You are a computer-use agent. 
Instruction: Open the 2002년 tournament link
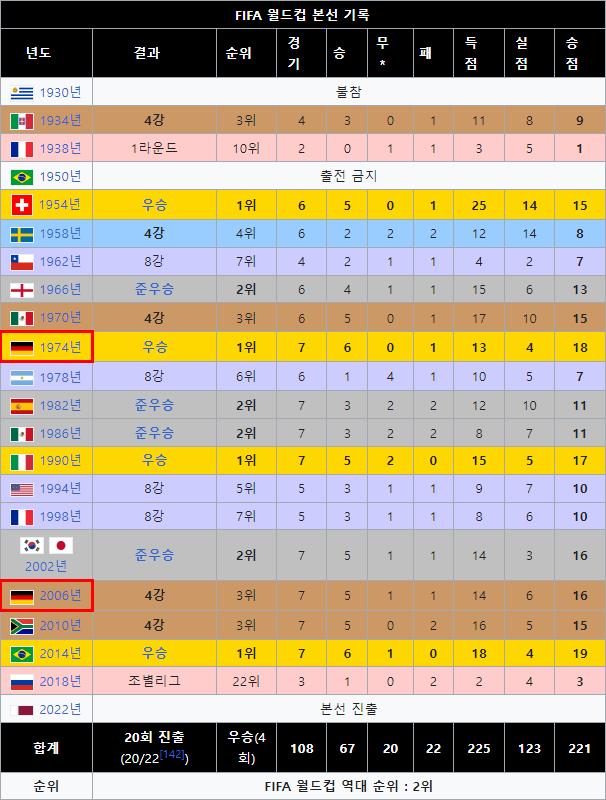[x=46, y=566]
